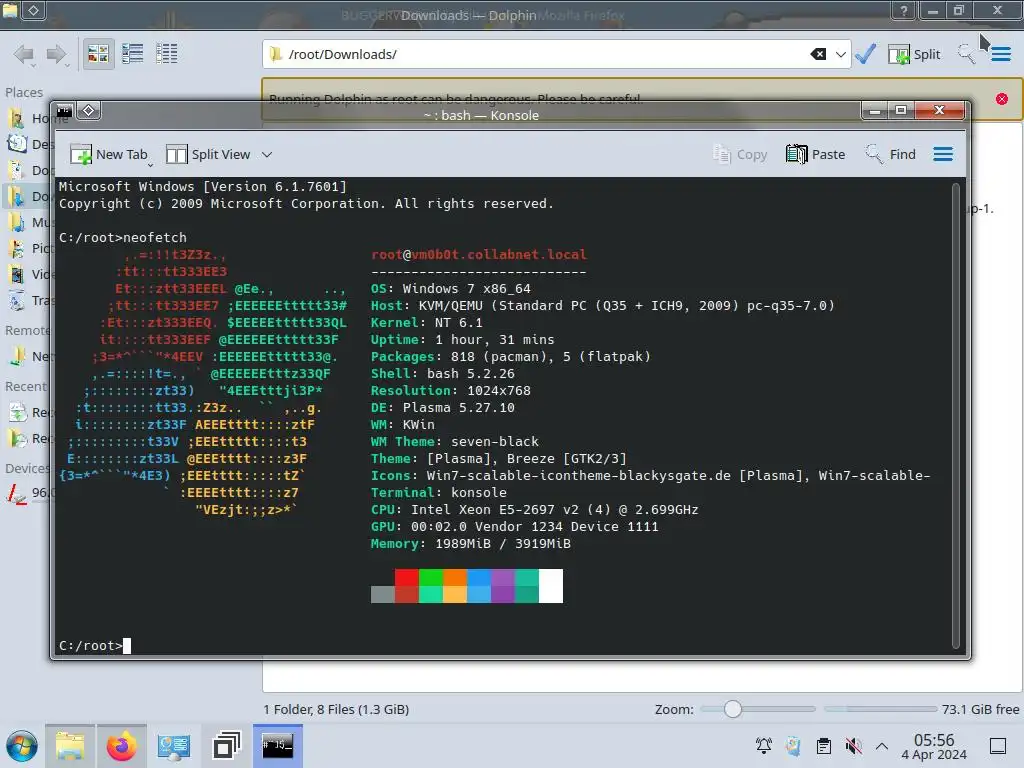Screen dimensions: 1024x768
Task: Click the Dolphin titlebar help button
Action: [x=903, y=10]
